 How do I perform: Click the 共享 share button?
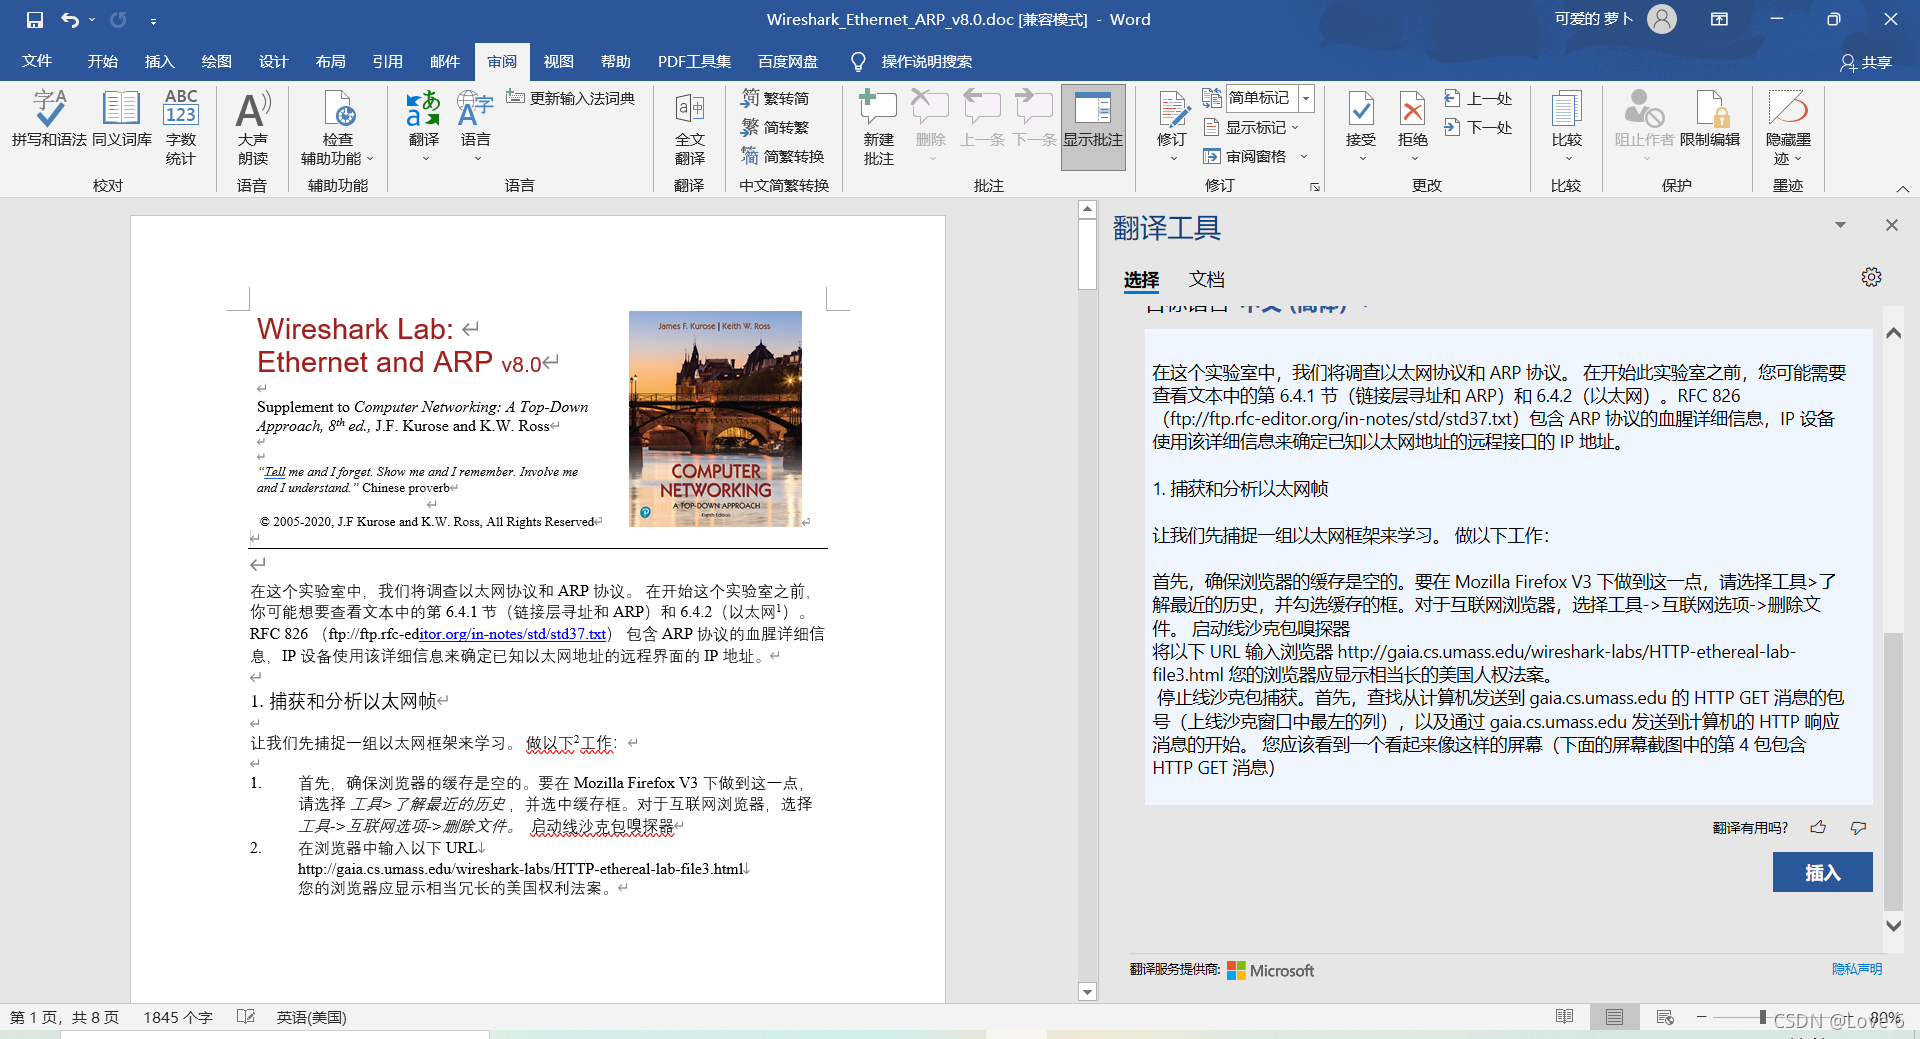click(1866, 62)
